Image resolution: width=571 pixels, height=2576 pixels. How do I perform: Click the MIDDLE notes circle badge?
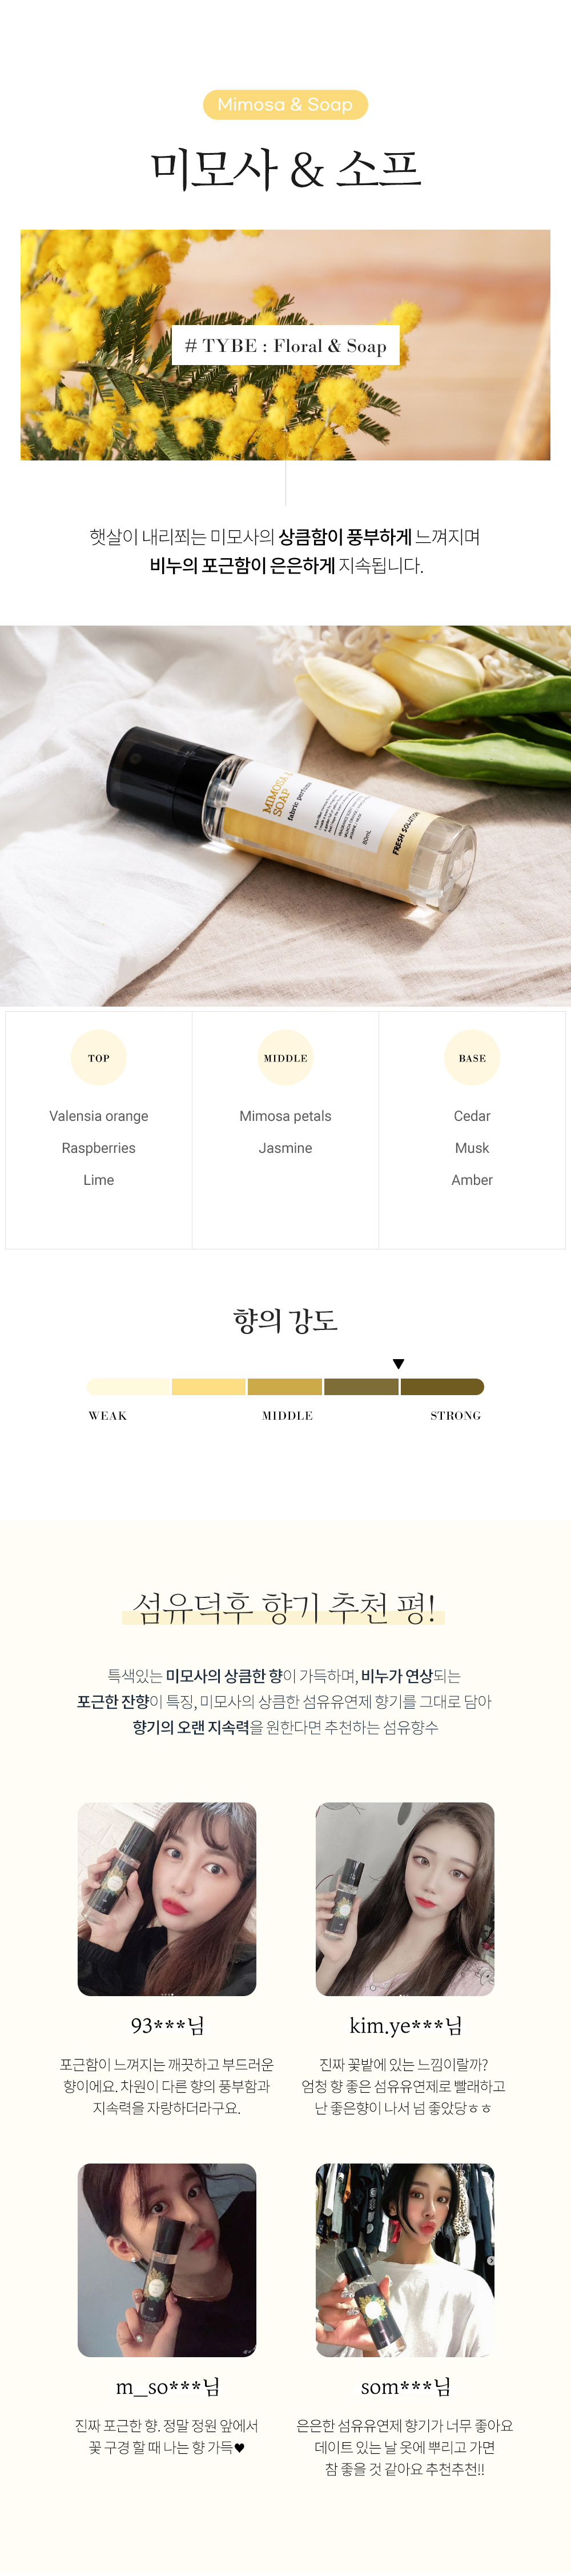click(x=285, y=1058)
